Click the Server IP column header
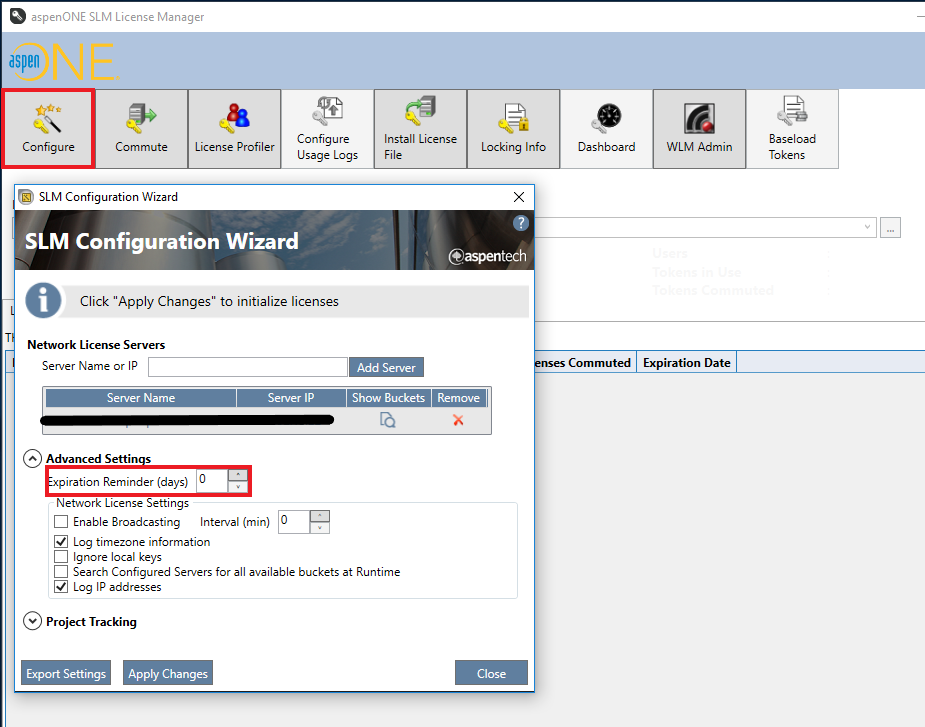 click(291, 398)
